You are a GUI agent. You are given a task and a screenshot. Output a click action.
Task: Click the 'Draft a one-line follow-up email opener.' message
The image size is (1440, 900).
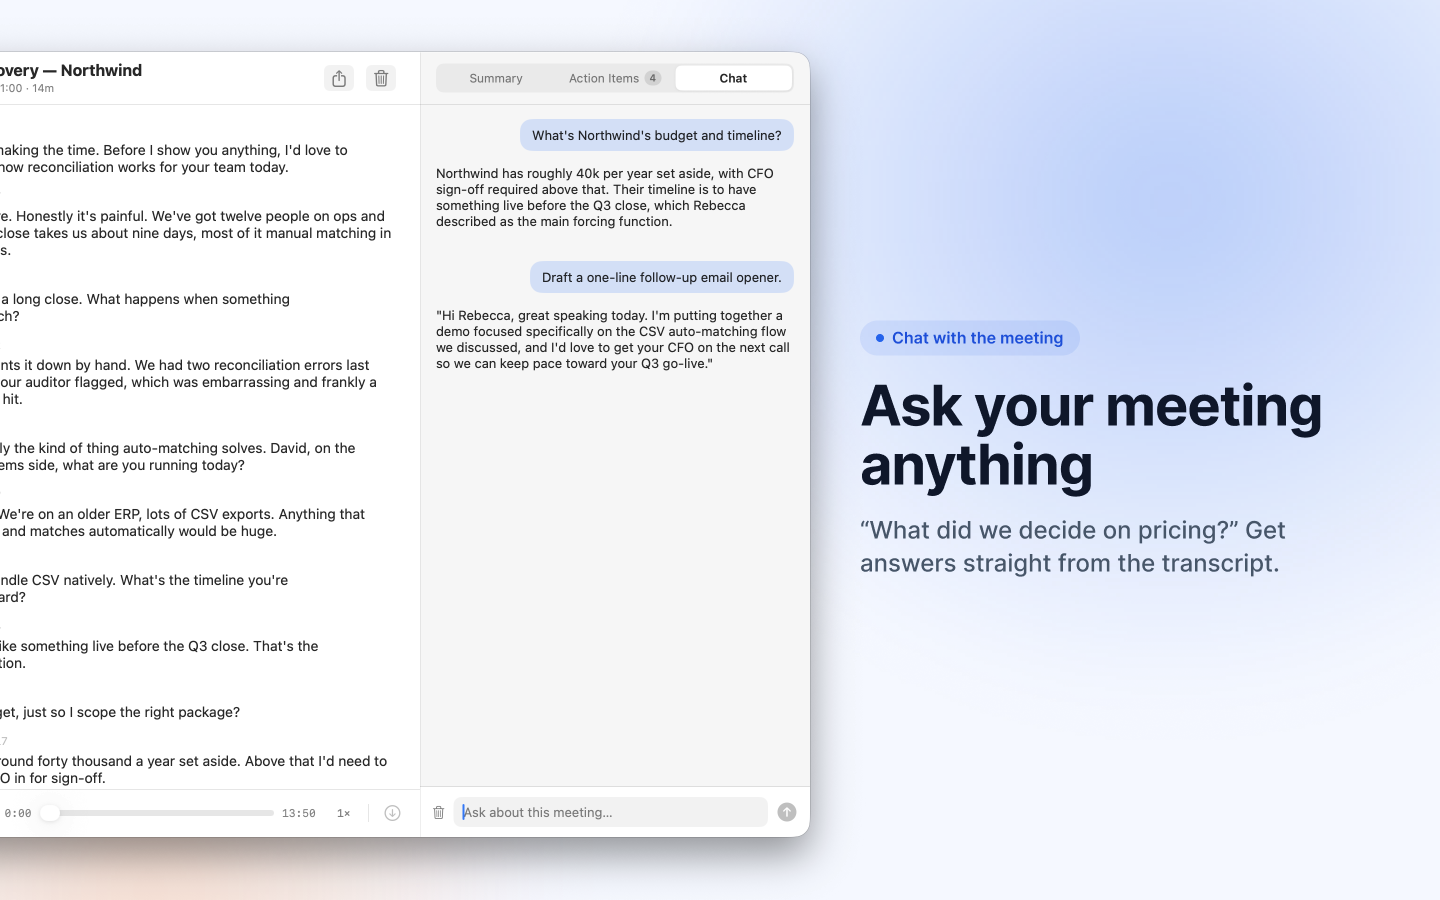[662, 277]
